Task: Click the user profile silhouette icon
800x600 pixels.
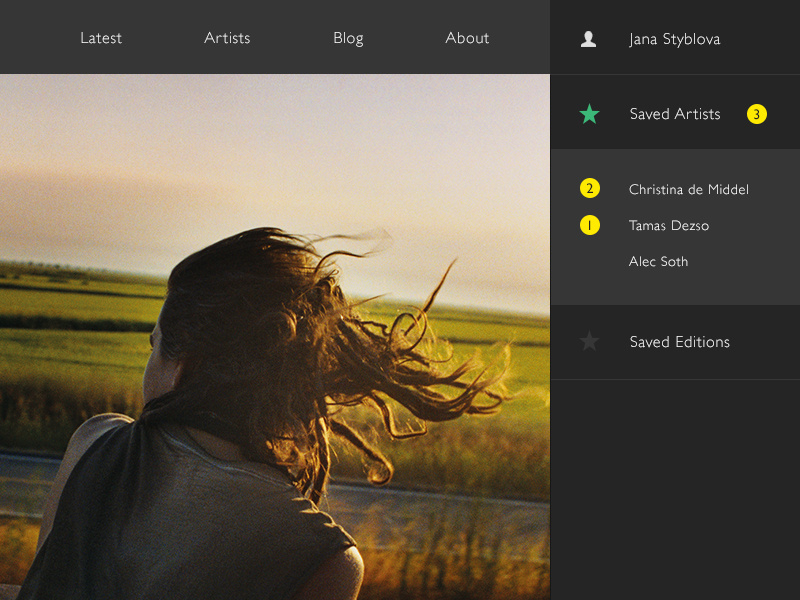Action: click(588, 39)
